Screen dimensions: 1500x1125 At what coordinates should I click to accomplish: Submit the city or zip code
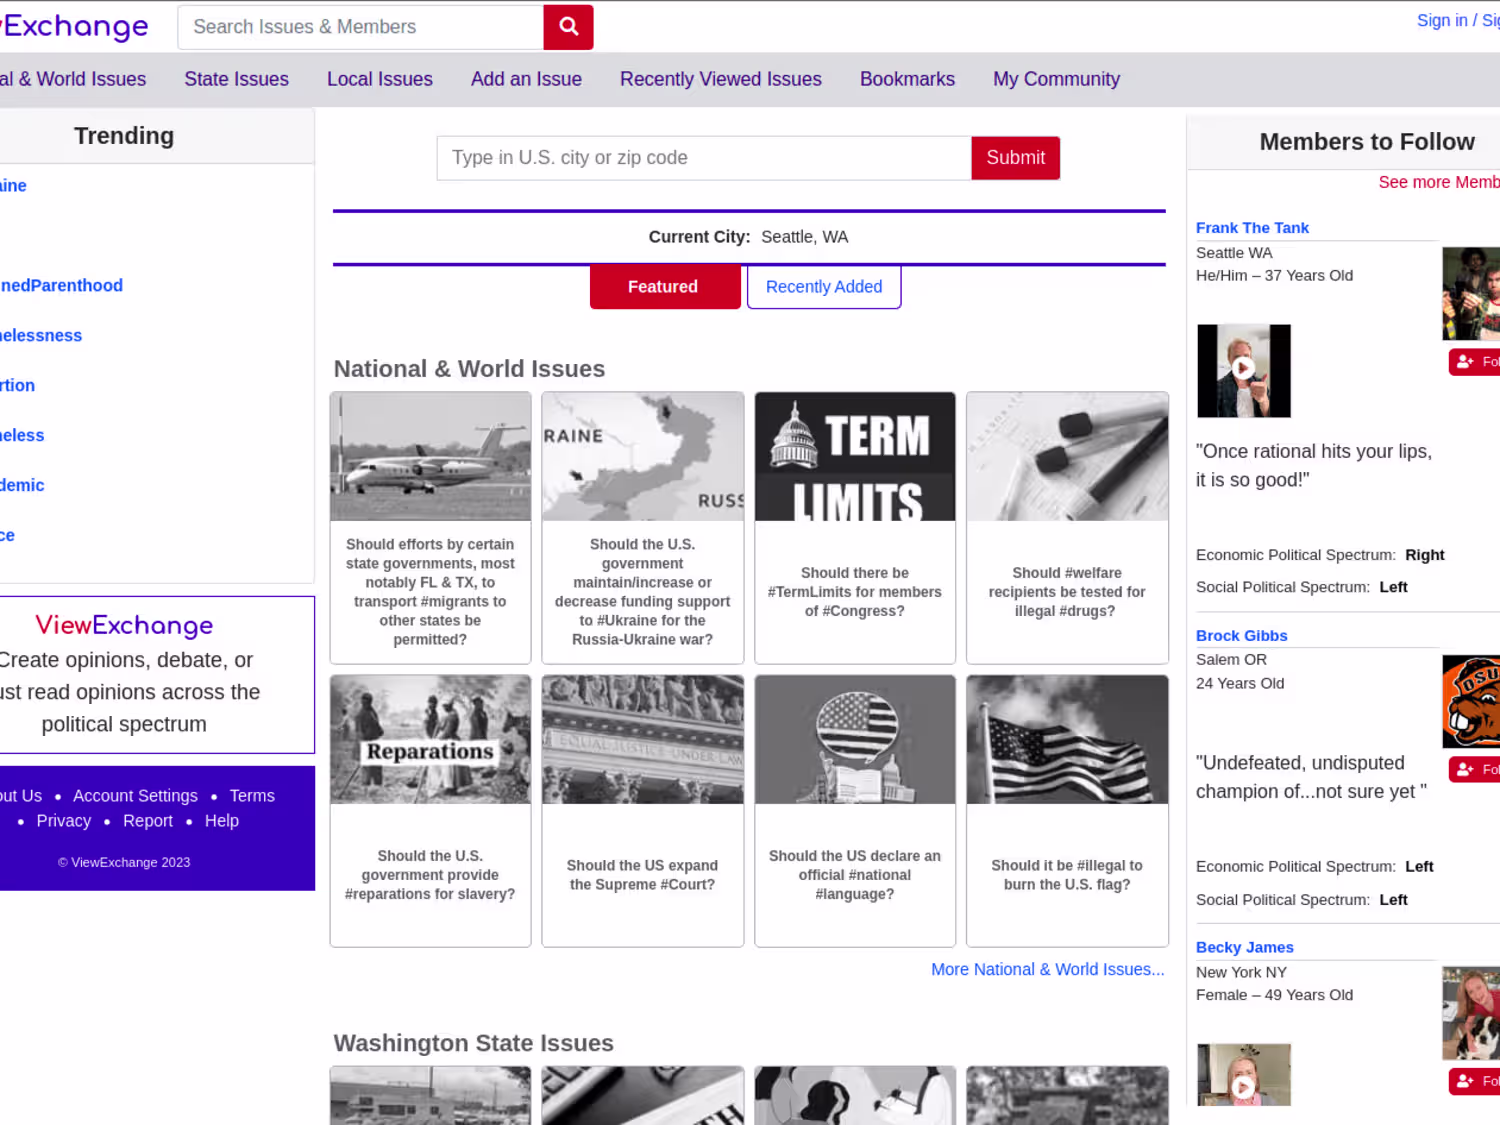coord(1015,158)
